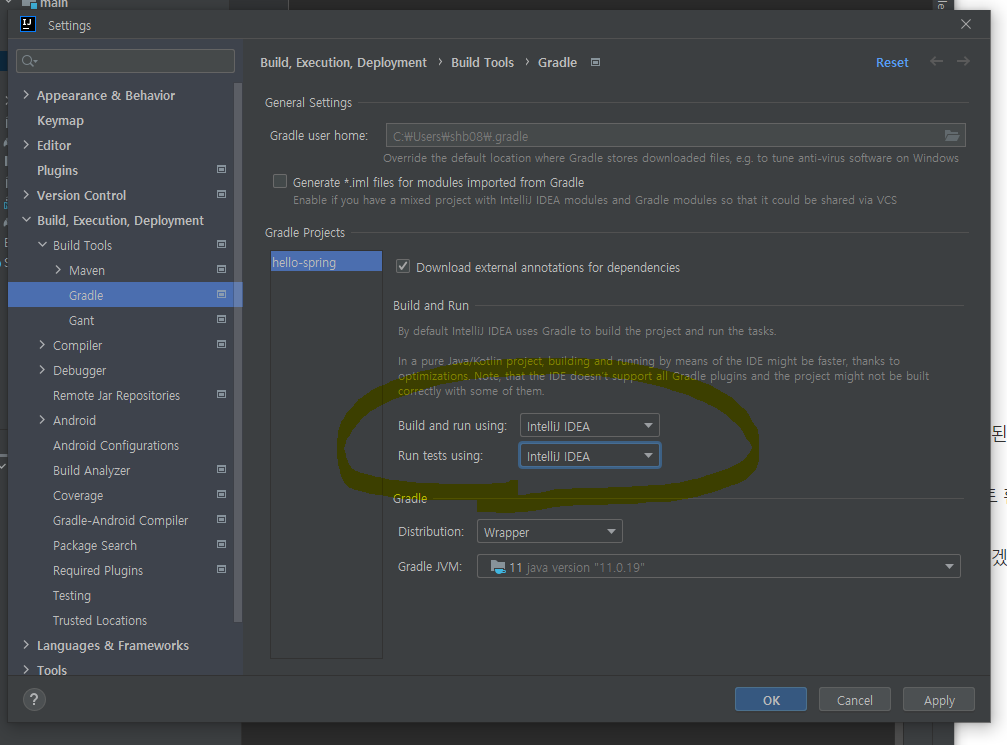The image size is (1007, 745).
Task: Click the project-level icon beside Maven
Action: 222,270
